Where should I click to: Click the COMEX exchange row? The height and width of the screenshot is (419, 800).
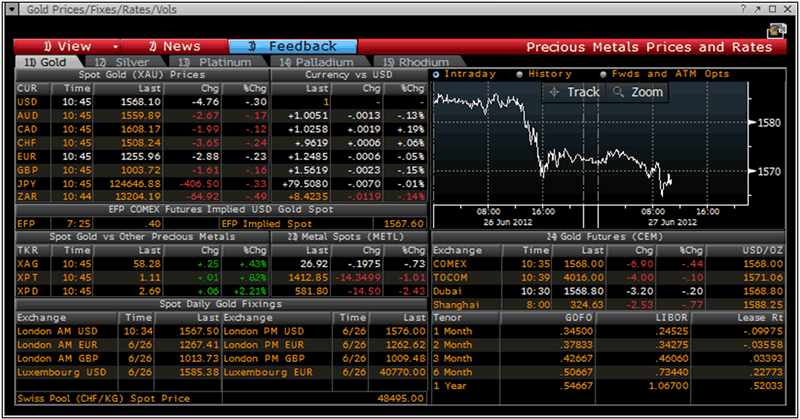point(608,264)
